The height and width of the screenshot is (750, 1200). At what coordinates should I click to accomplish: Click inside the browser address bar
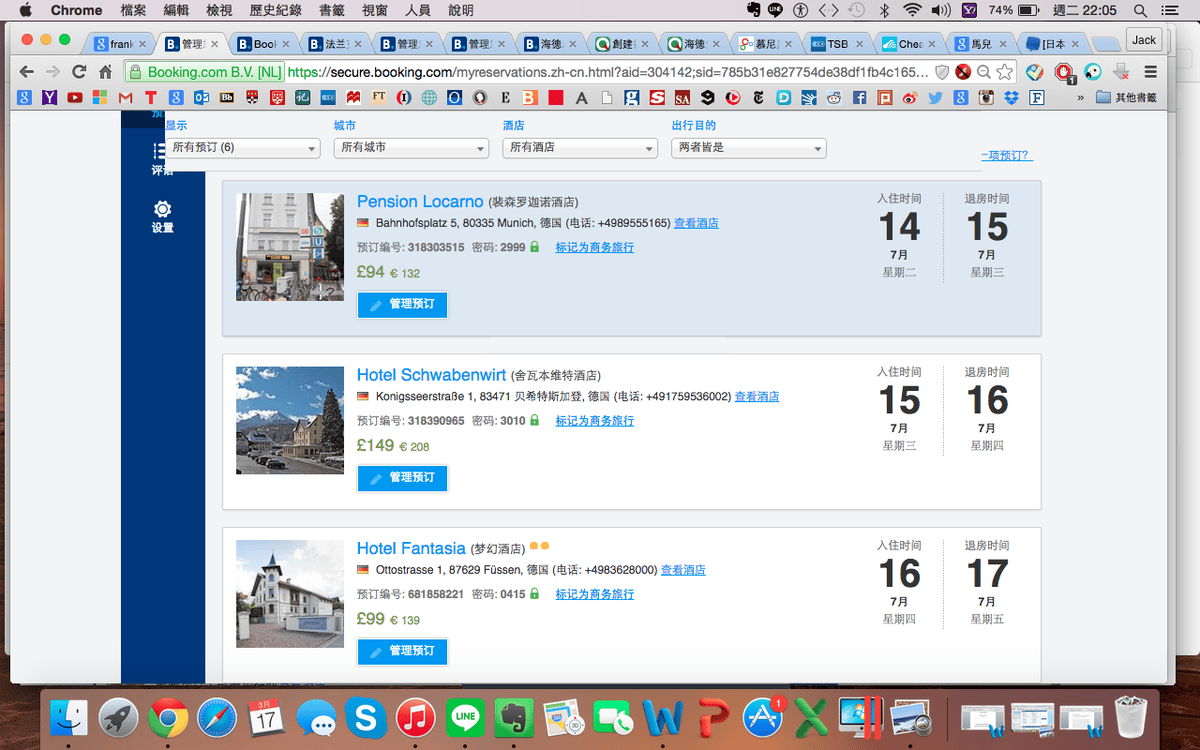coord(500,72)
